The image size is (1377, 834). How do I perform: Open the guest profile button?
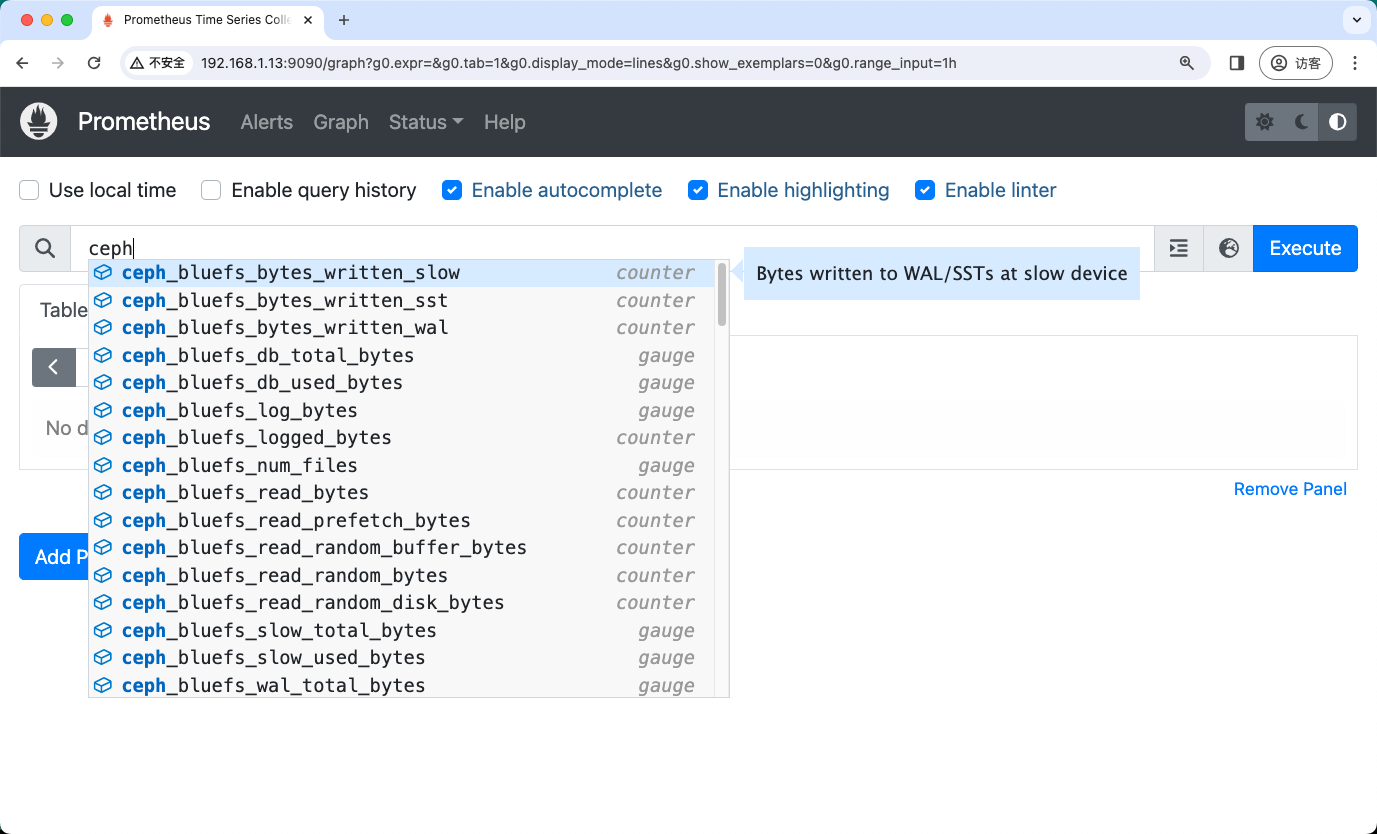[x=1296, y=63]
